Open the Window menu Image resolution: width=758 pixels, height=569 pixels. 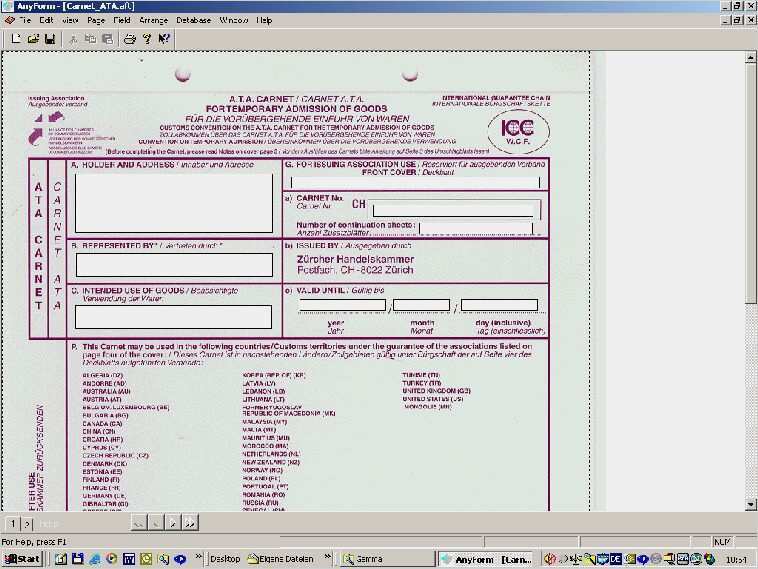233,20
